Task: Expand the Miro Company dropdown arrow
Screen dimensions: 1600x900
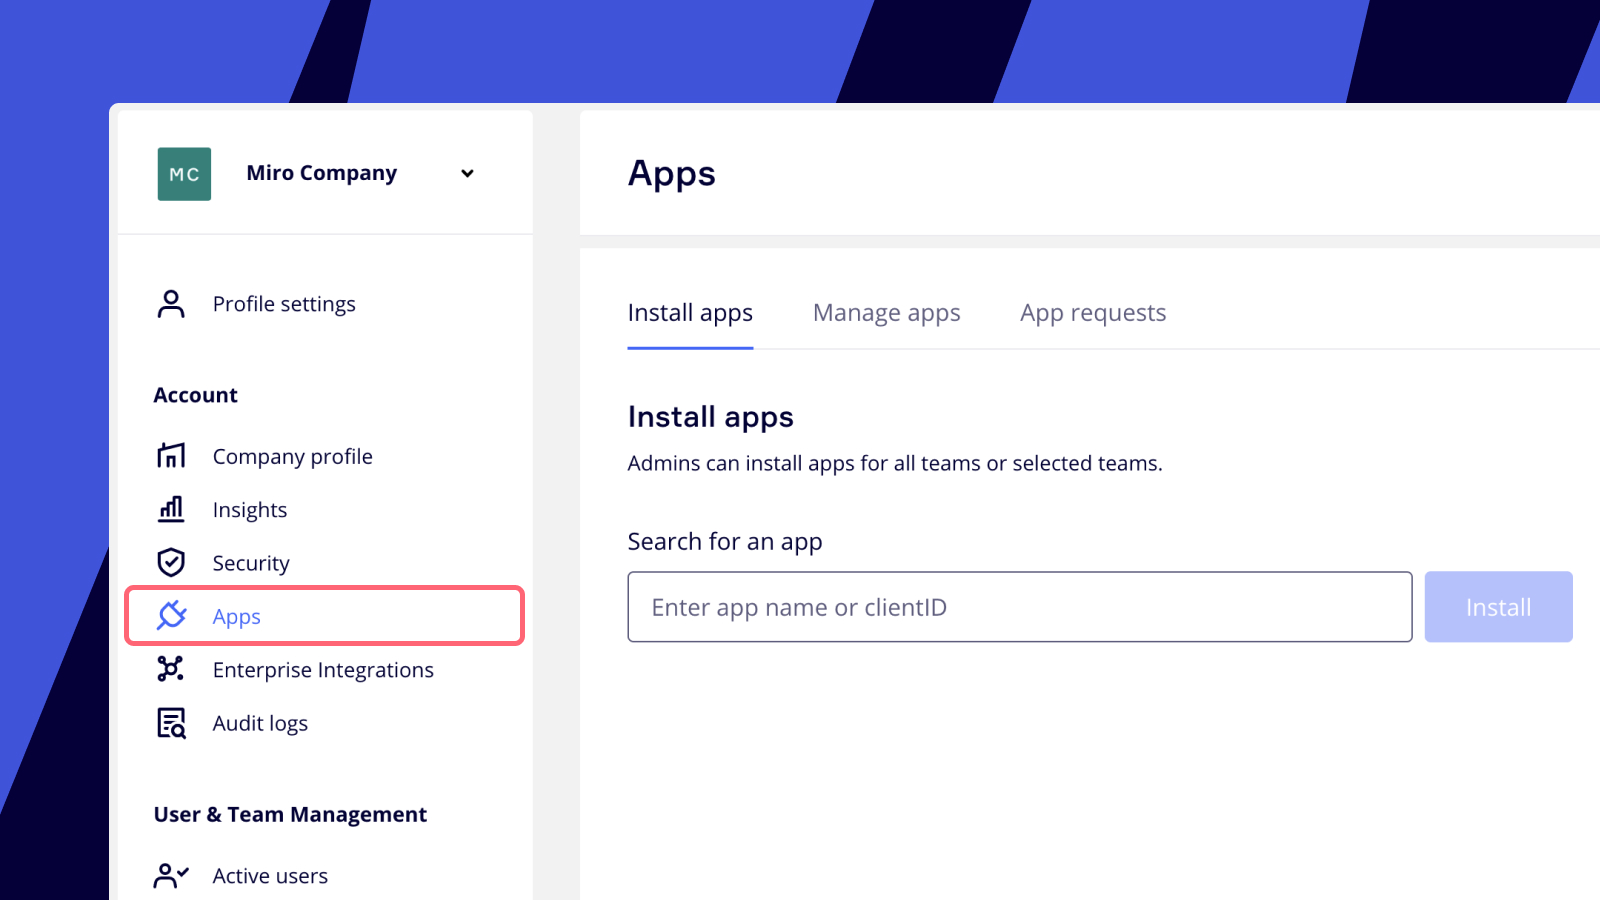Action: (467, 174)
